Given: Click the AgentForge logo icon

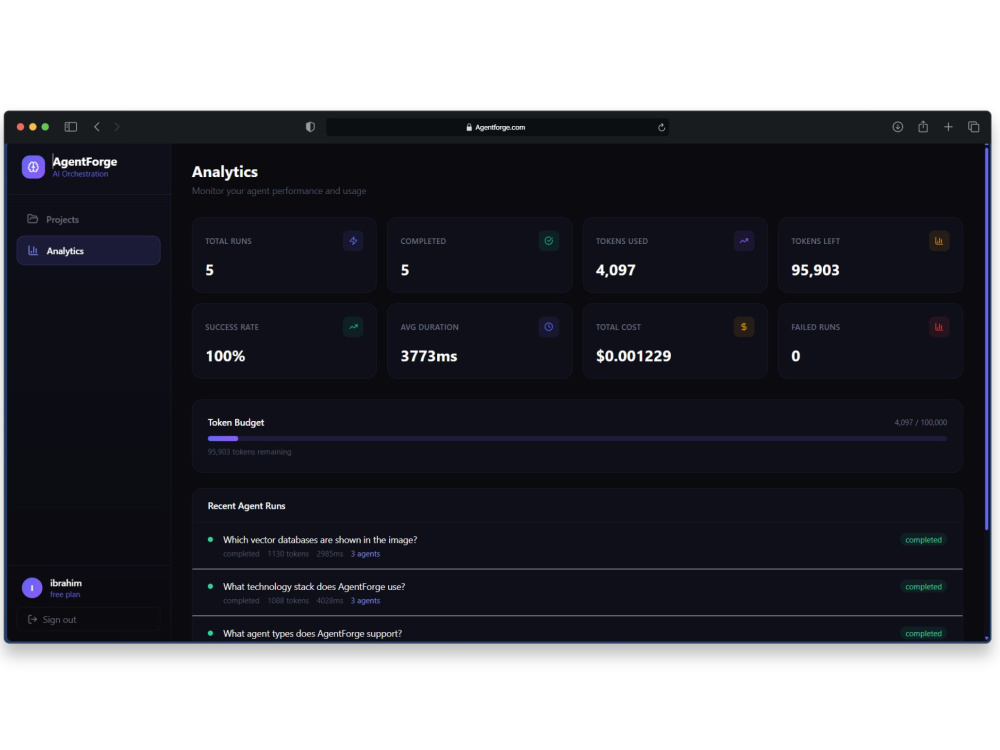Looking at the screenshot, I should click(x=33, y=167).
